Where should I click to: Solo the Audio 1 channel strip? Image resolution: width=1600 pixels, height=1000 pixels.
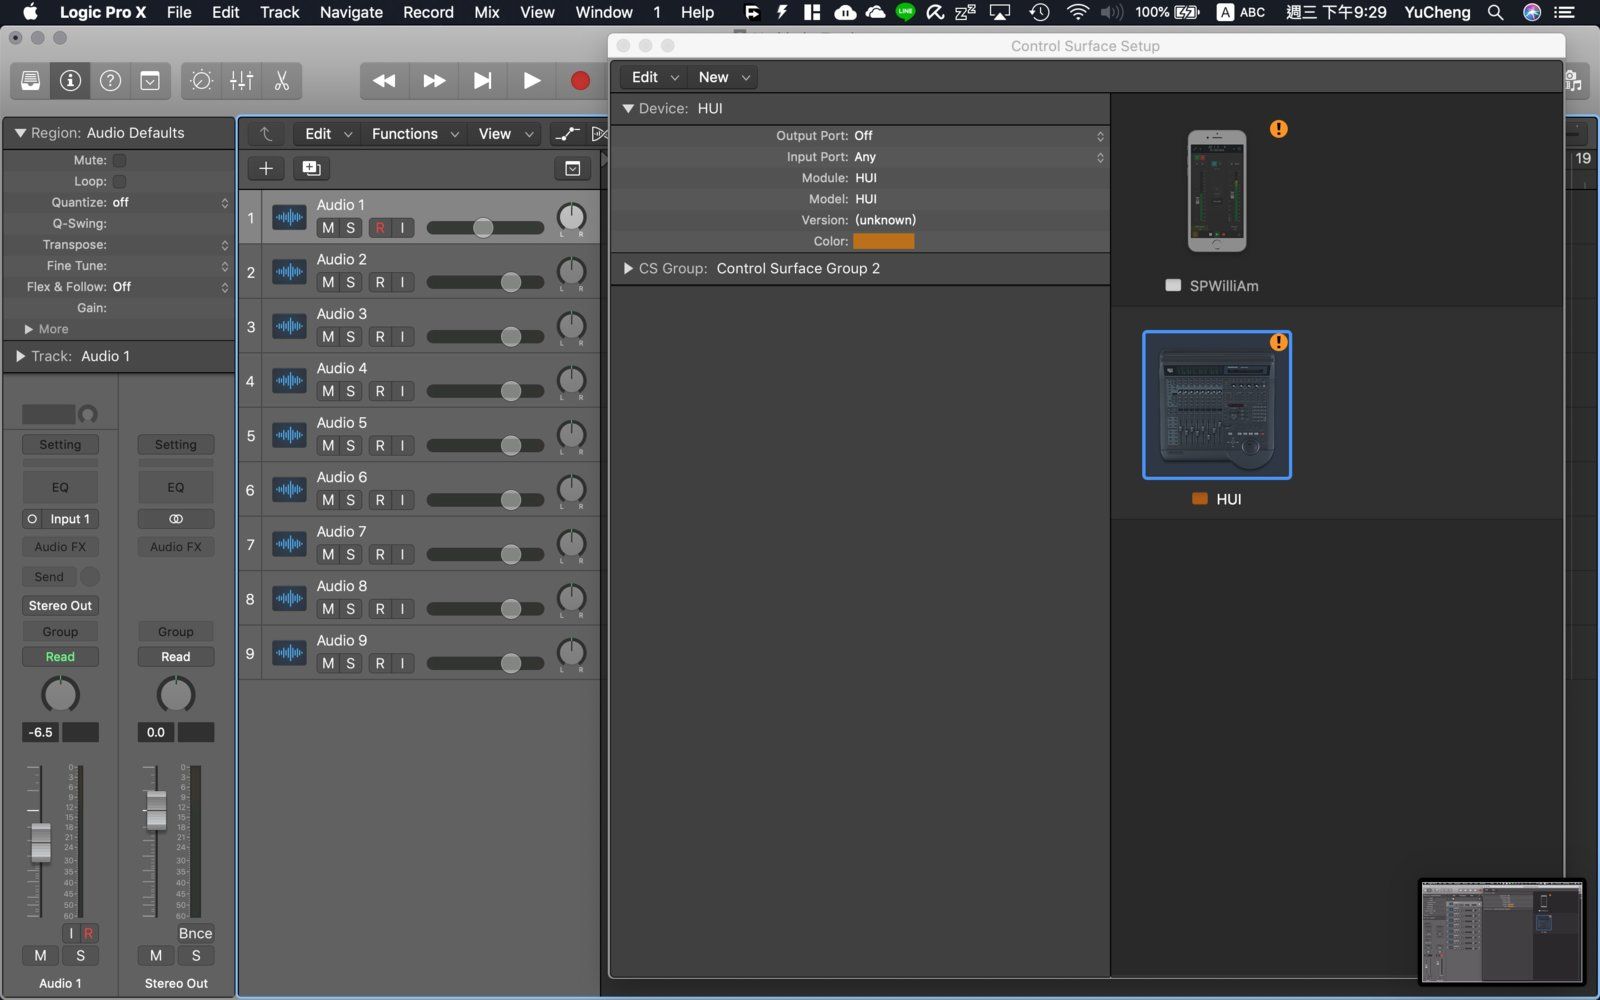(81, 955)
